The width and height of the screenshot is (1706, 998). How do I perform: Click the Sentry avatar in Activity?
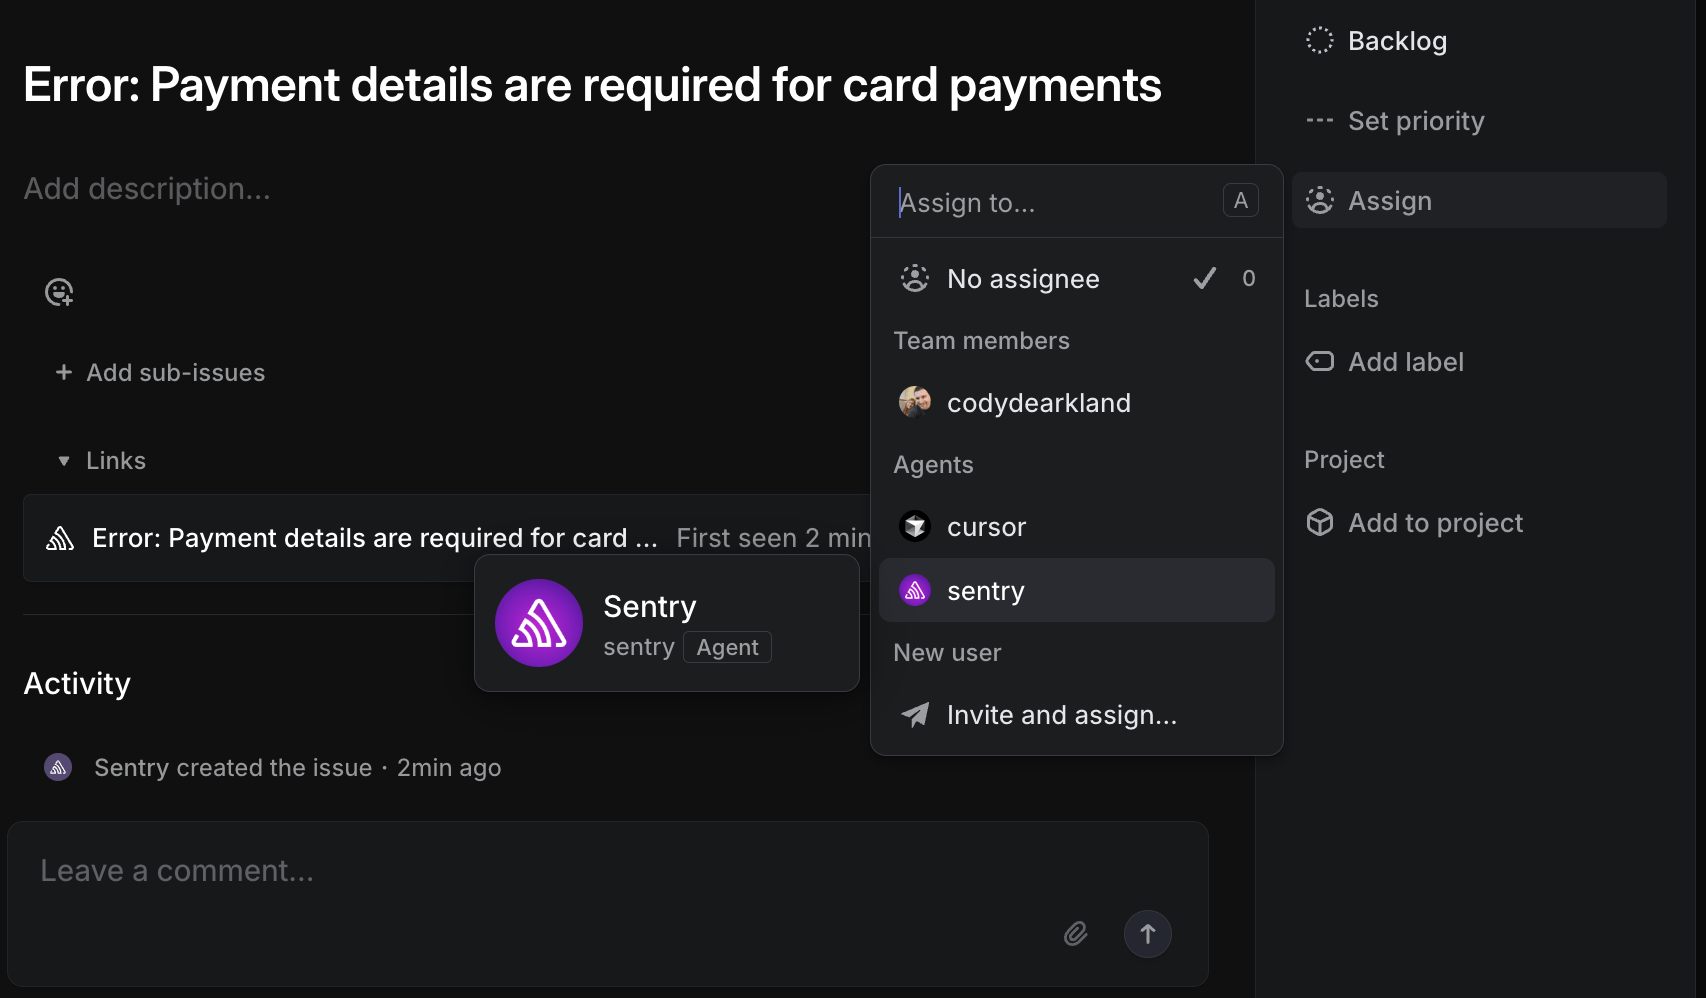click(x=58, y=767)
